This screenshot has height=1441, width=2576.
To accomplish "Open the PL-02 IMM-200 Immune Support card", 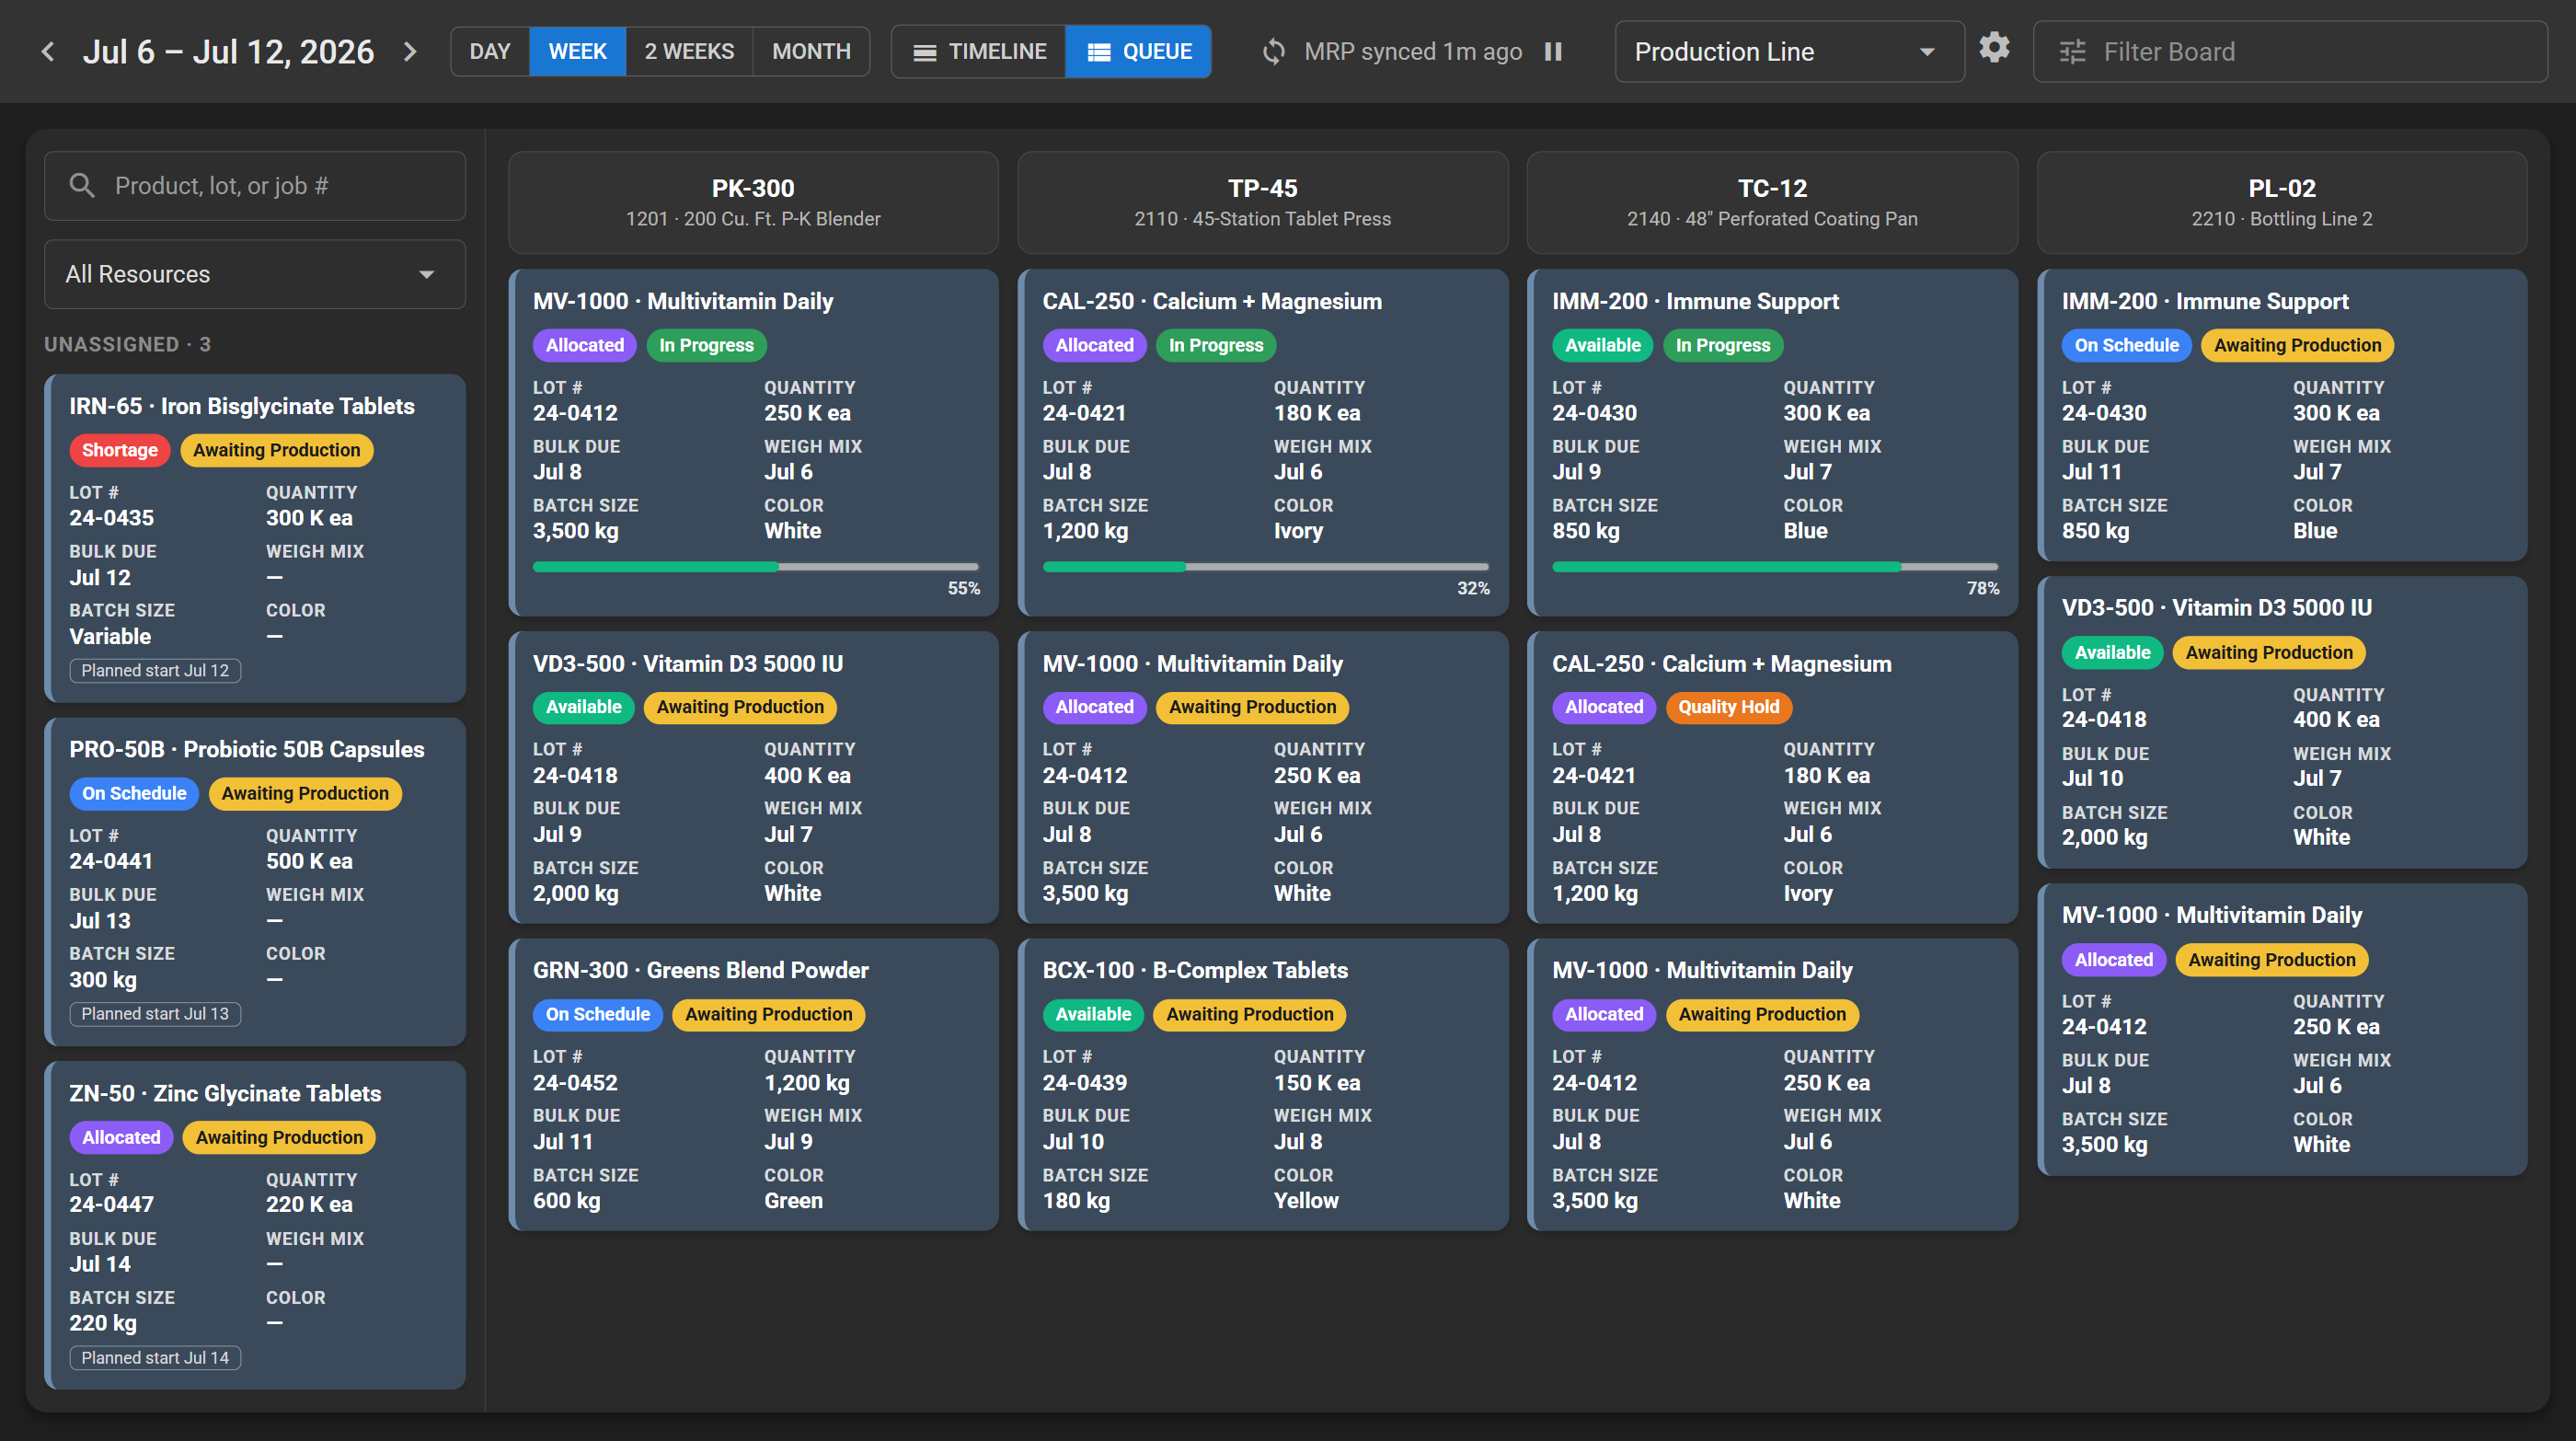I will click(x=2282, y=415).
